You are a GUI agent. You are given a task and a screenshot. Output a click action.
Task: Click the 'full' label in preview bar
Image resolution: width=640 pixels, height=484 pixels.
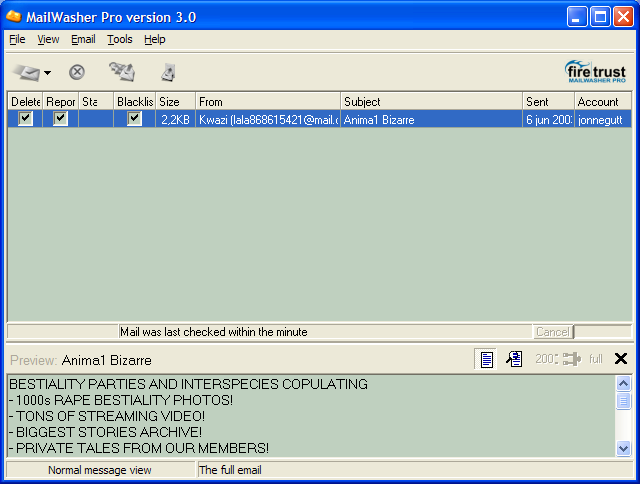coord(596,359)
